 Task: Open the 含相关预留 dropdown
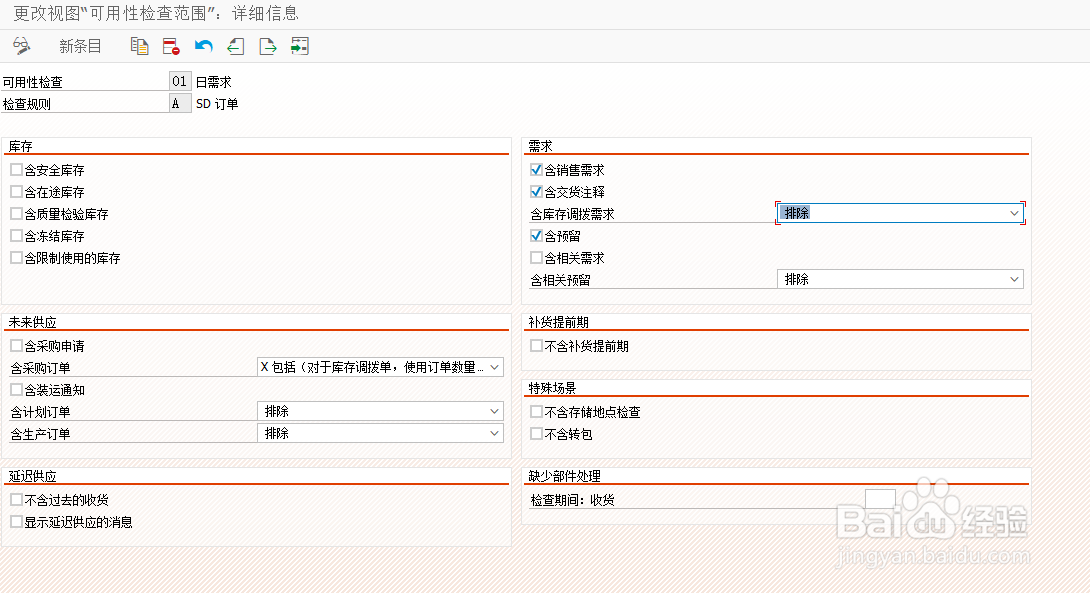coord(900,279)
